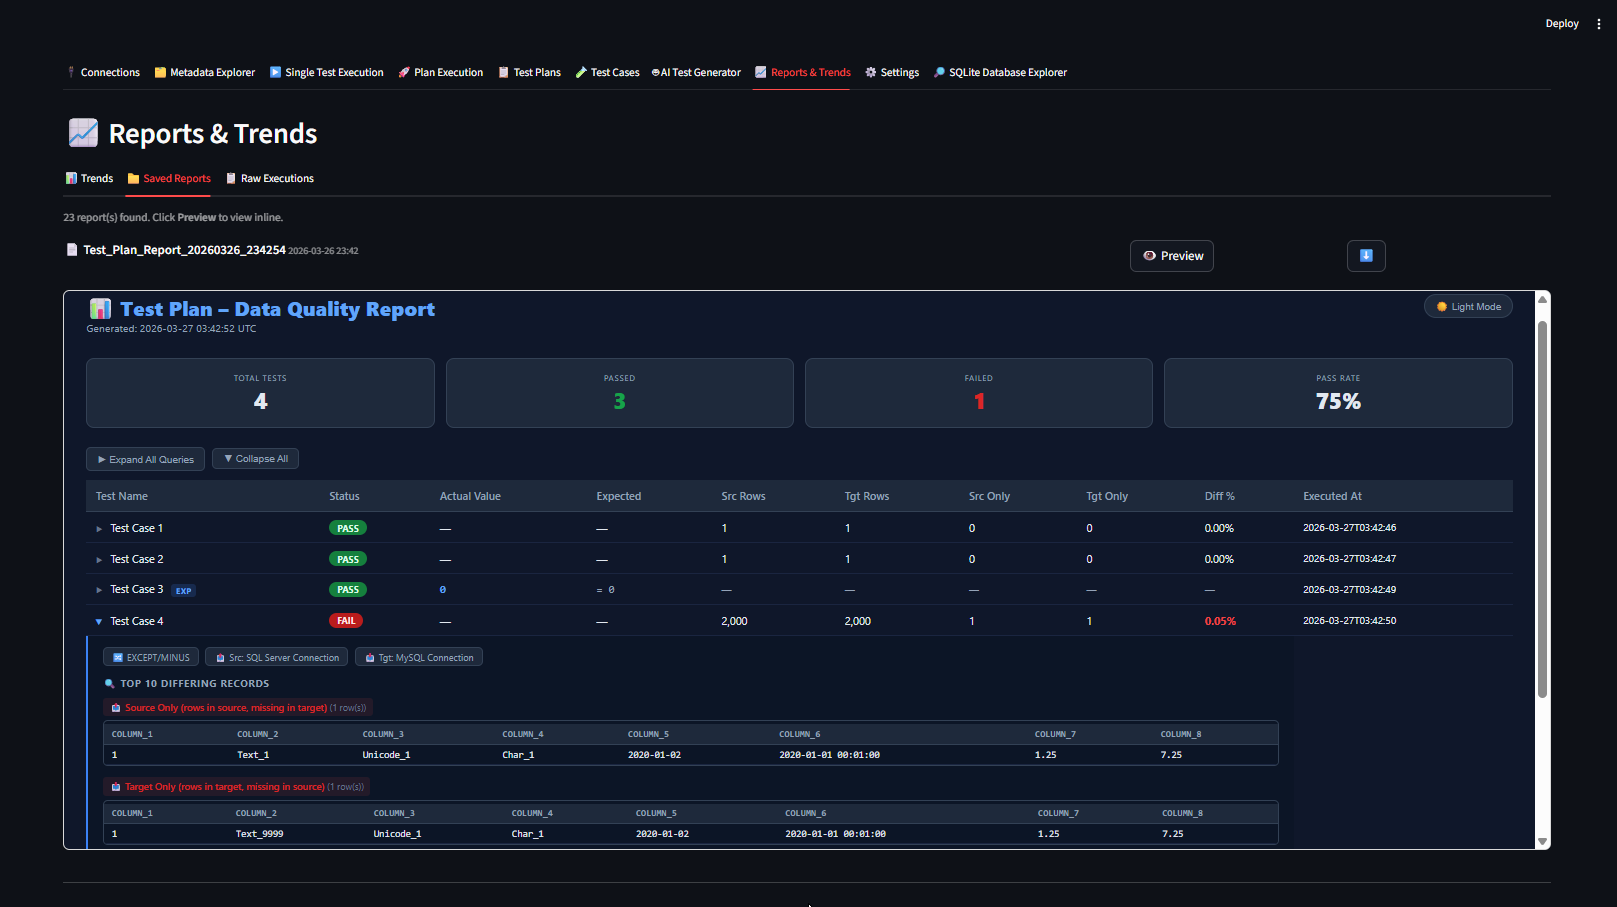Click Tgt: MySQL Connection tag
The image size is (1617, 907).
419,657
